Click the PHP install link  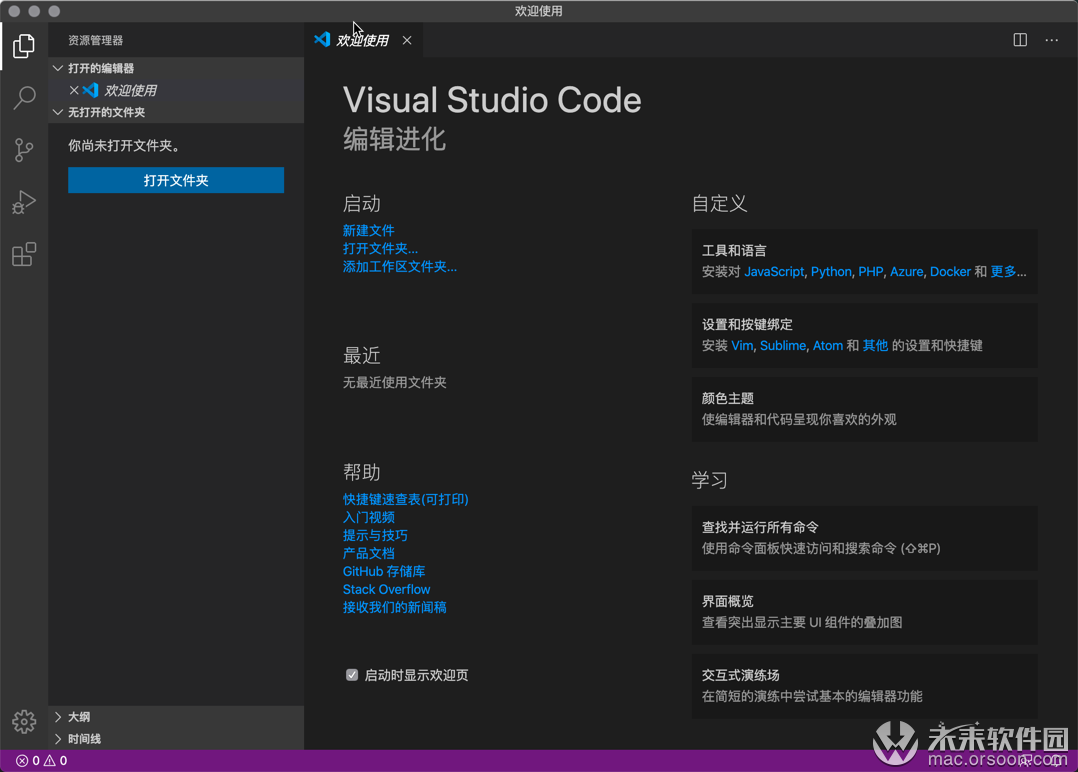(870, 272)
